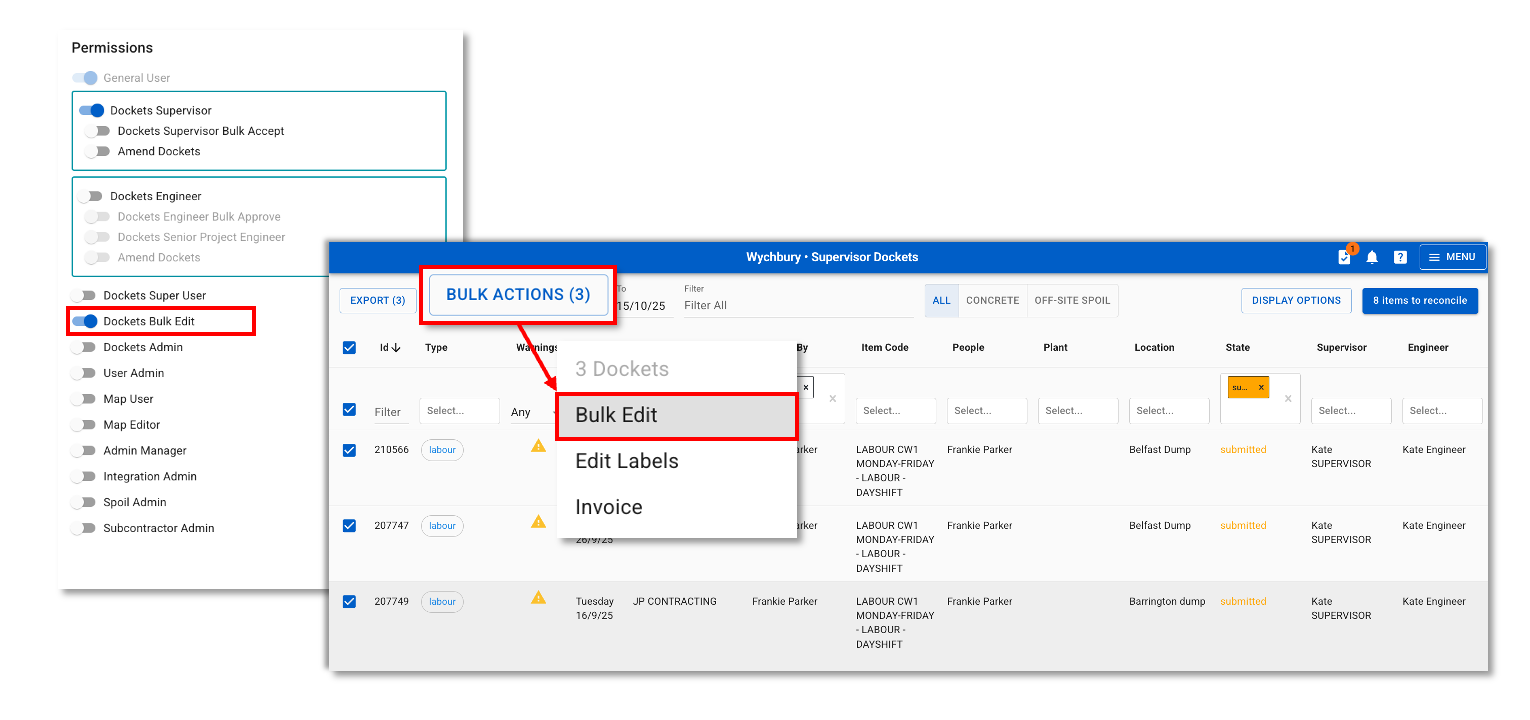1530x720 pixels.
Task: Choose Bulk Edit from the actions menu
Action: [x=676, y=415]
